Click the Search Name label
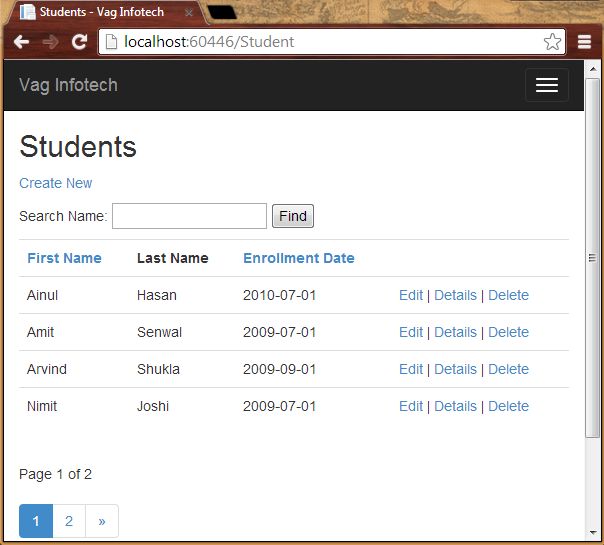Viewport: 604px width, 545px height. tap(63, 216)
